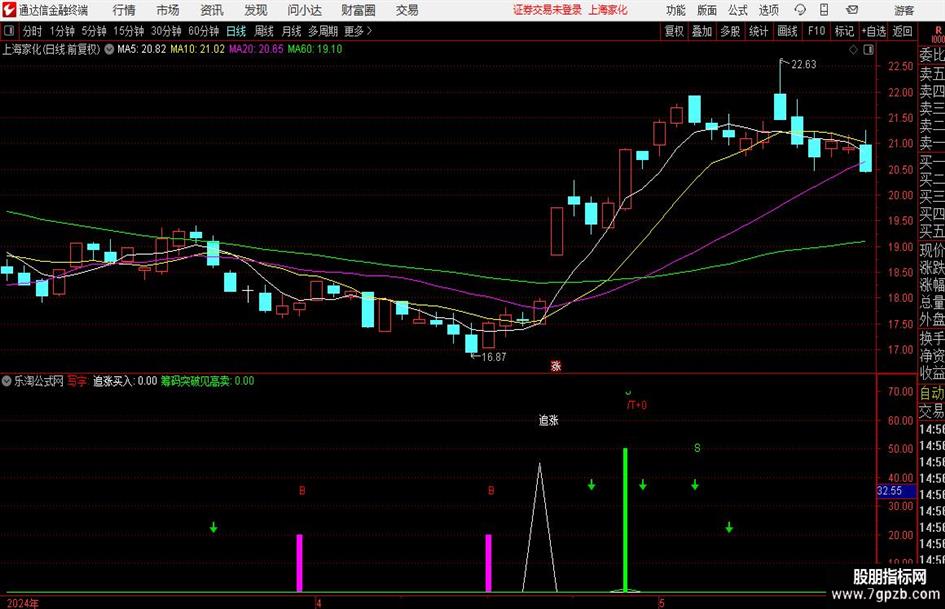
Task: Click the 复权 adjustment button
Action: [x=674, y=31]
